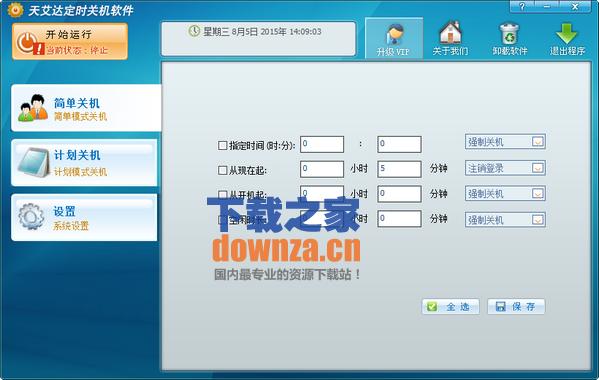Click the 开始运行 power icon

(27, 42)
